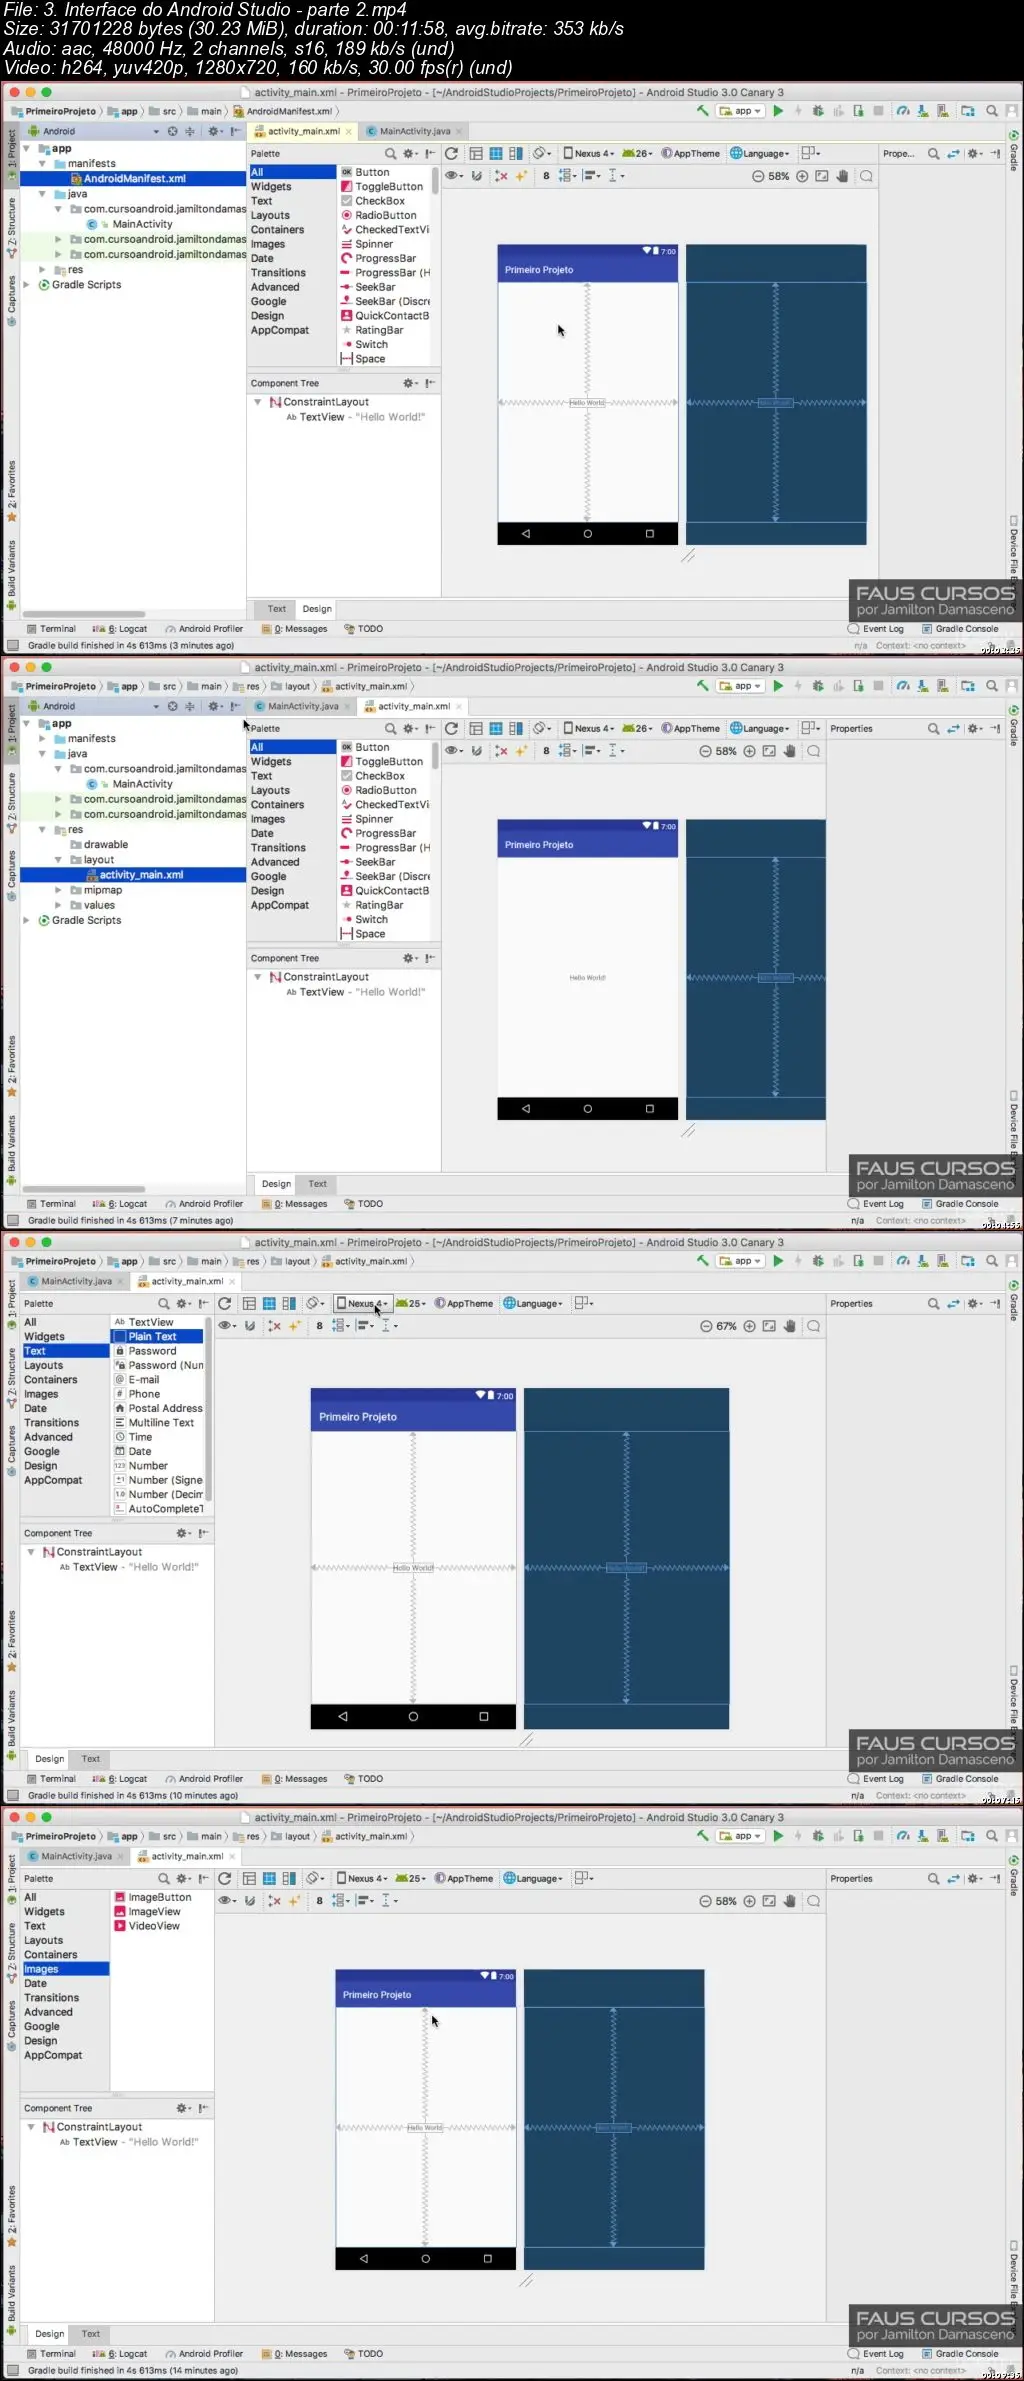Click the Component Tree gear icon in bottom frame
The width and height of the screenshot is (1024, 2381).
coord(183,2108)
